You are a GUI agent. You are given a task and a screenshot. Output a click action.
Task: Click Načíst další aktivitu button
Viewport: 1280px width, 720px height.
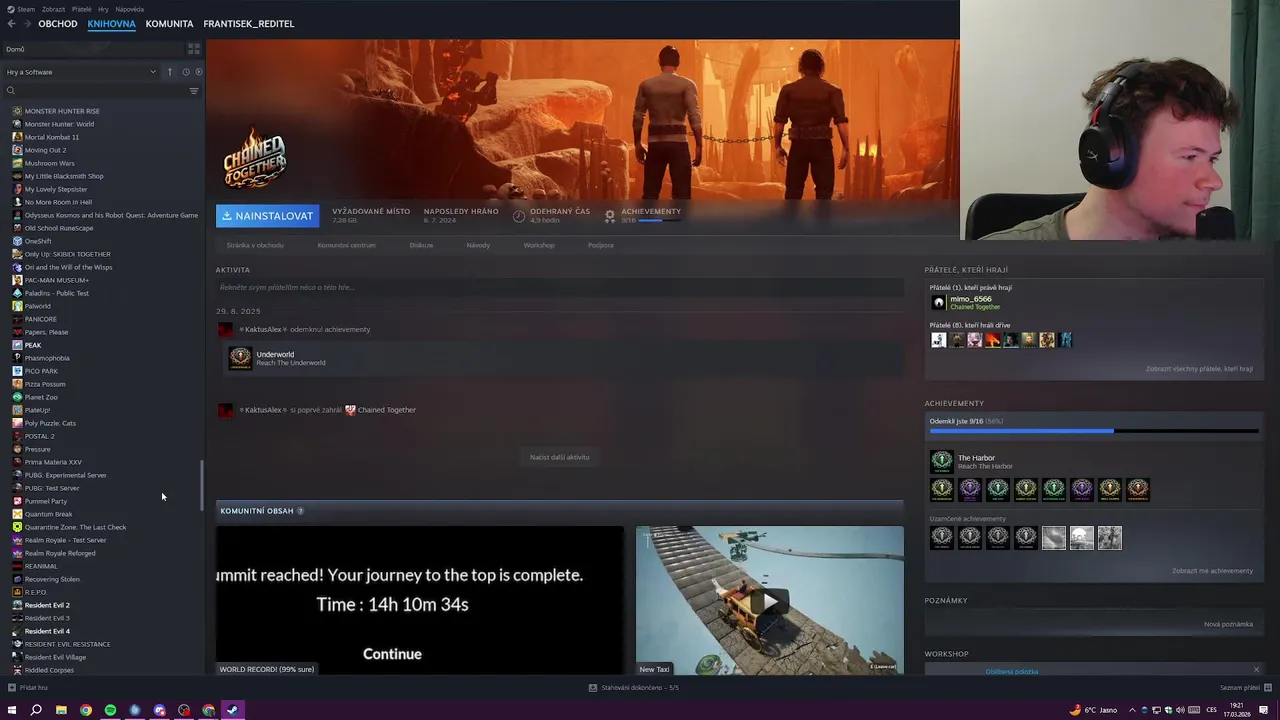point(559,457)
